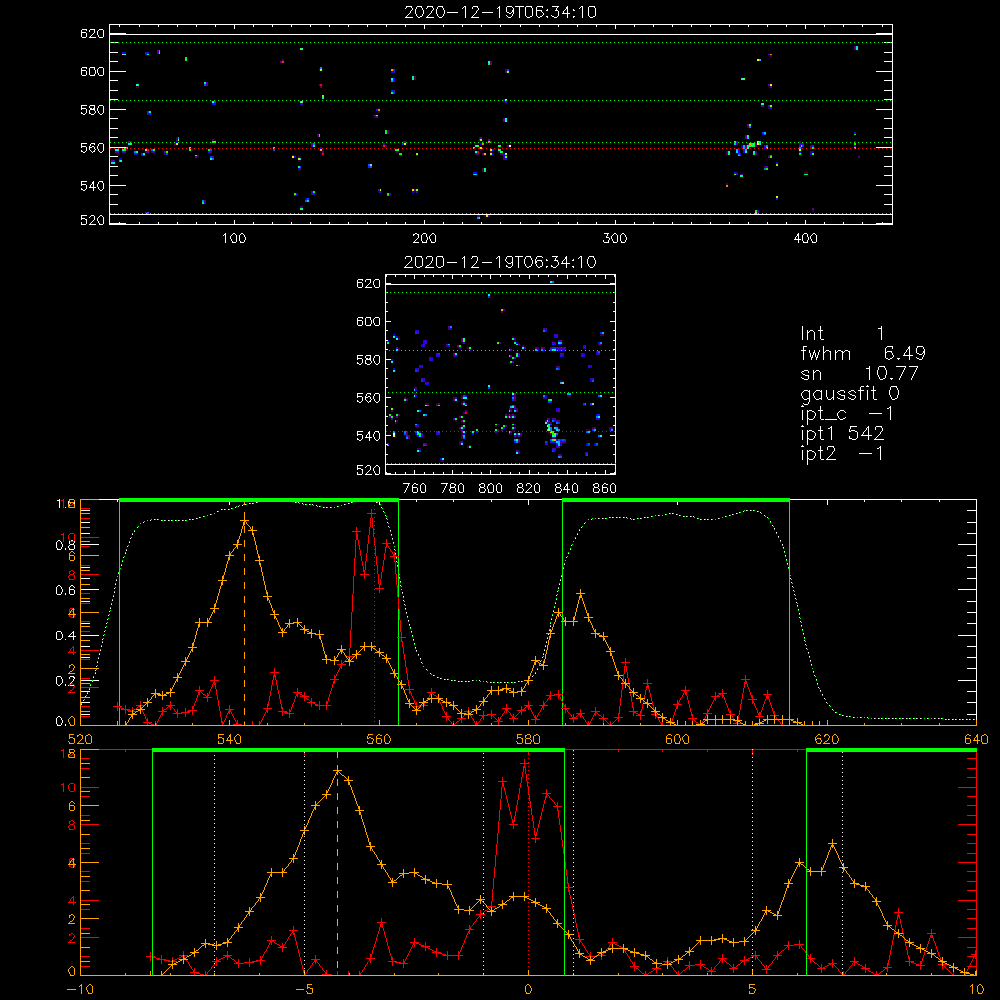Click the middle panel's title 2020-12-19T06:34:10
Screen dimensions: 1000x1000
tap(500, 262)
